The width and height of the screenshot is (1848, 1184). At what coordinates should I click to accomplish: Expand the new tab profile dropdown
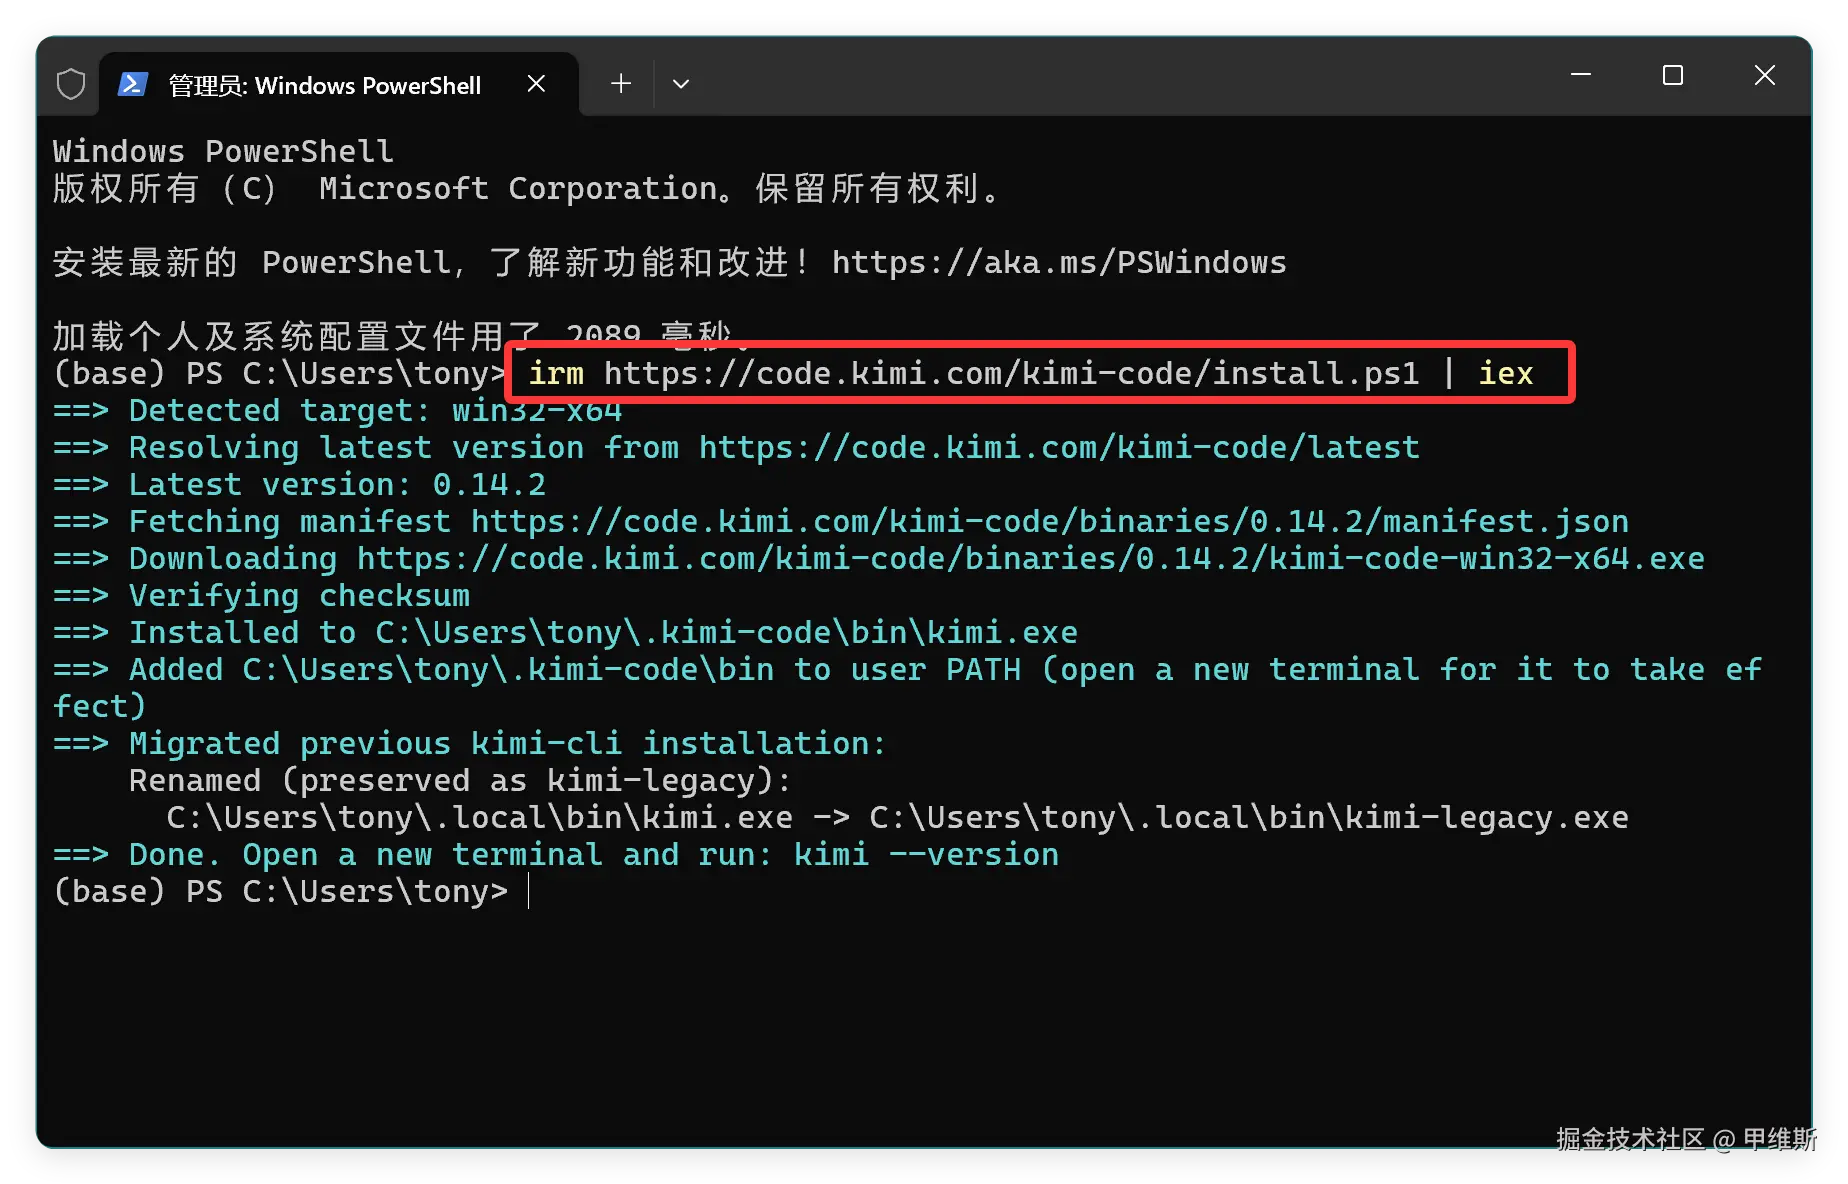[681, 84]
